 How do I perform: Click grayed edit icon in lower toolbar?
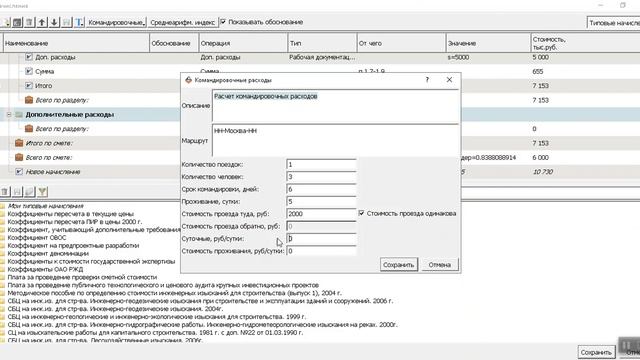[29, 191]
